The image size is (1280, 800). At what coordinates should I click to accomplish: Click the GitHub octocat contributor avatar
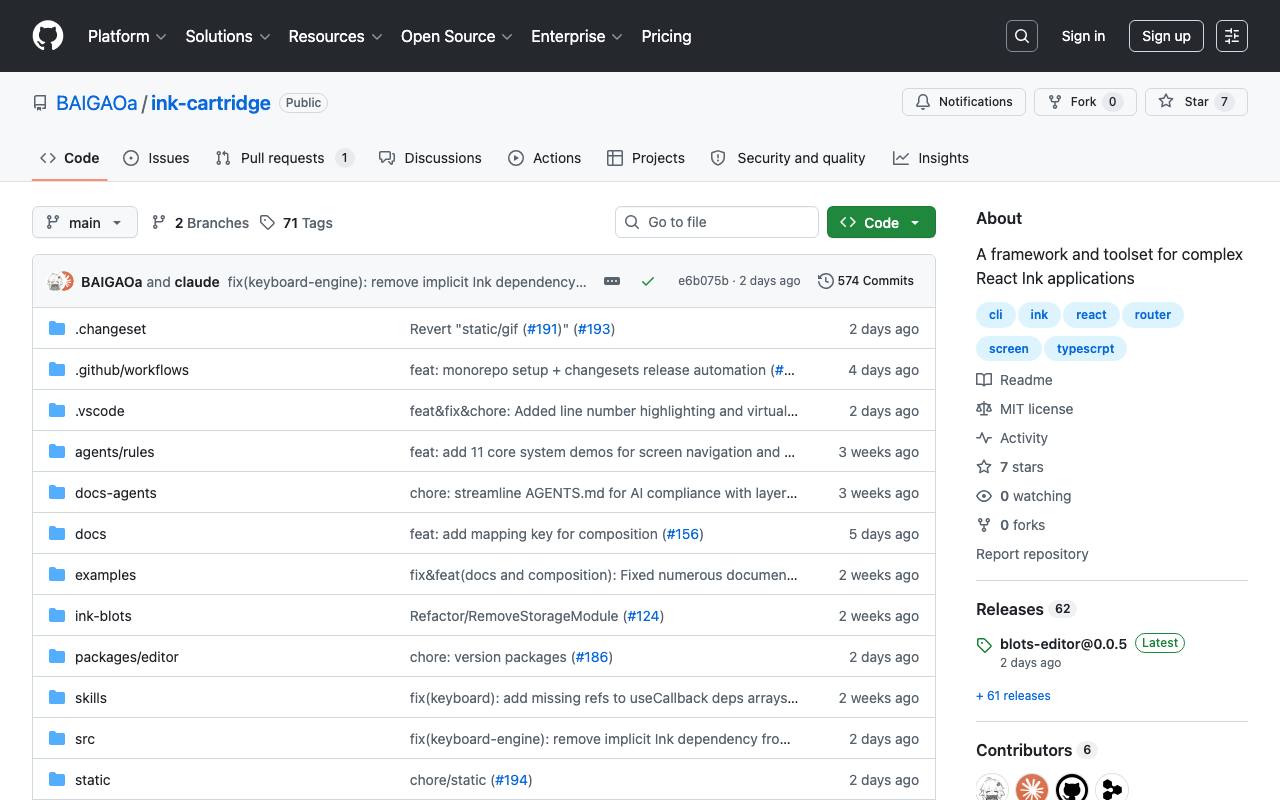click(x=1072, y=789)
